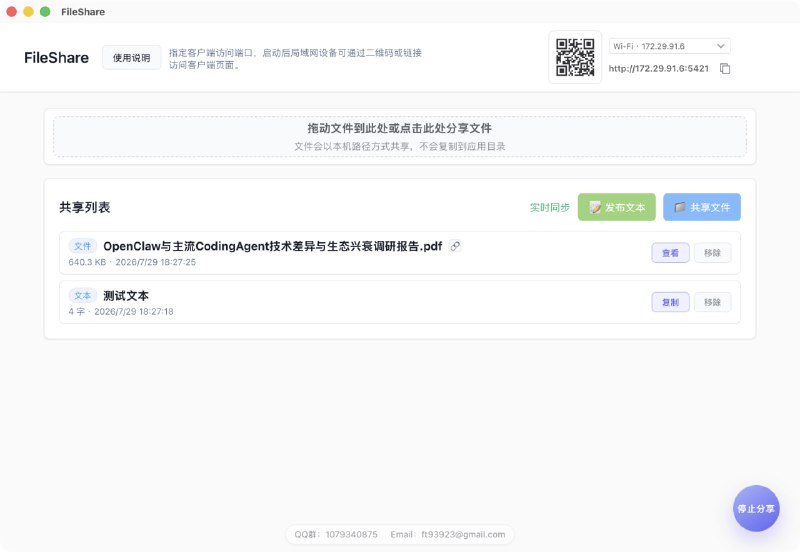View the OpenClaw PDF with 查看
800x552 pixels.
(670, 253)
